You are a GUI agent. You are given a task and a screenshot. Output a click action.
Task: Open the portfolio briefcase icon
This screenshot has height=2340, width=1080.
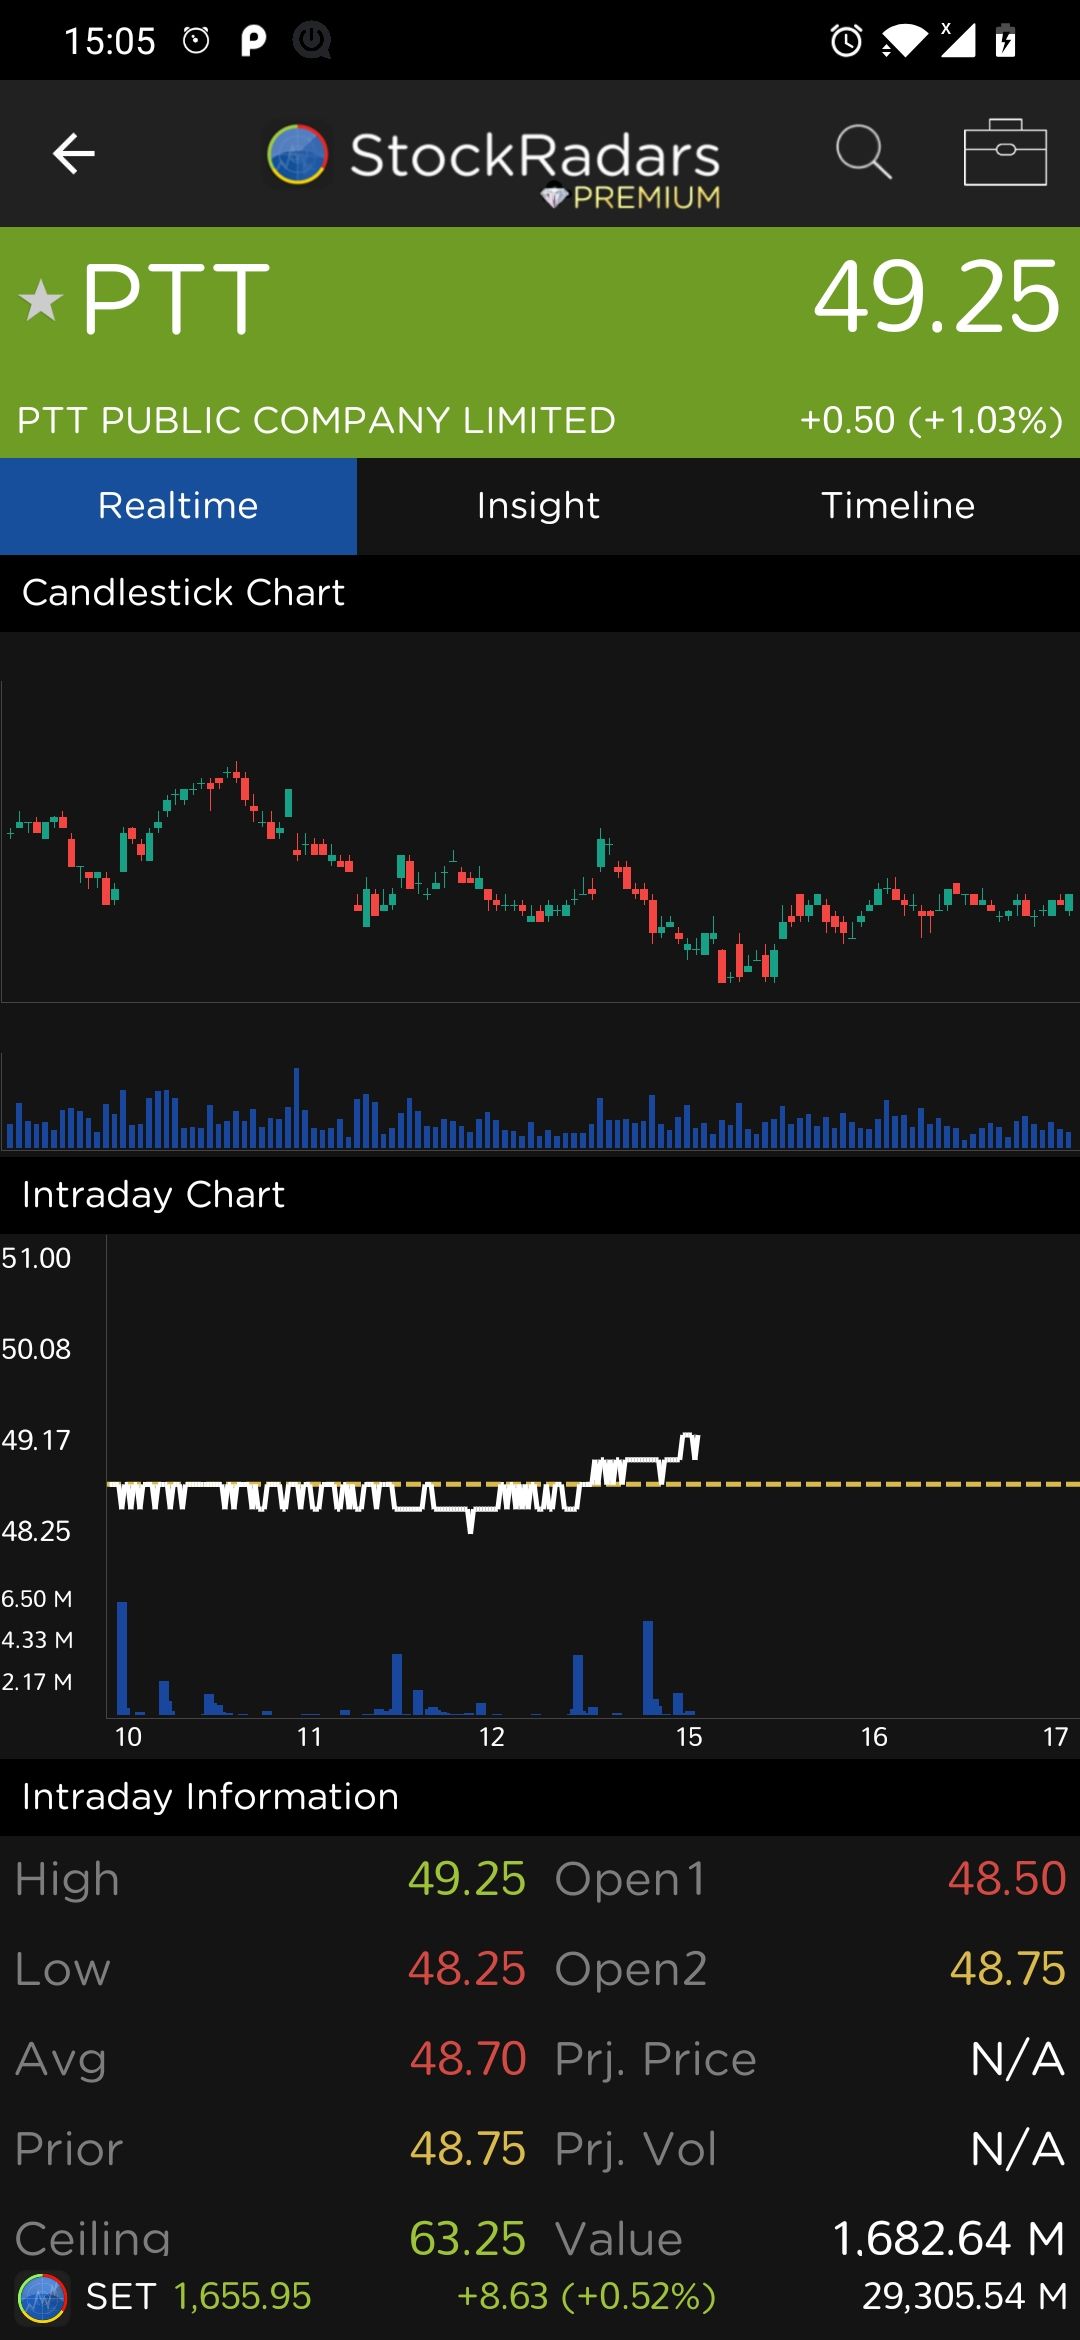[x=1005, y=153]
